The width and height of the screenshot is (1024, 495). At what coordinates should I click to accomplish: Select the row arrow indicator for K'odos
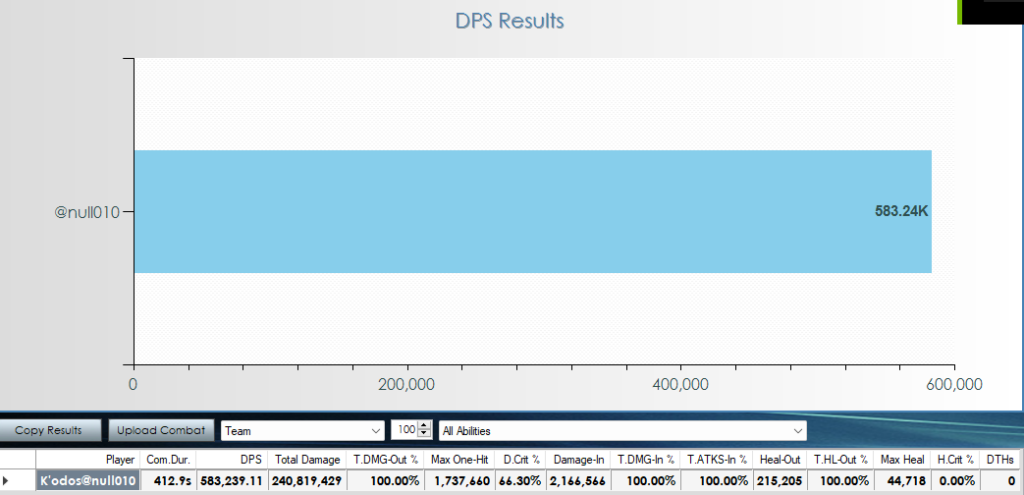(x=8, y=480)
